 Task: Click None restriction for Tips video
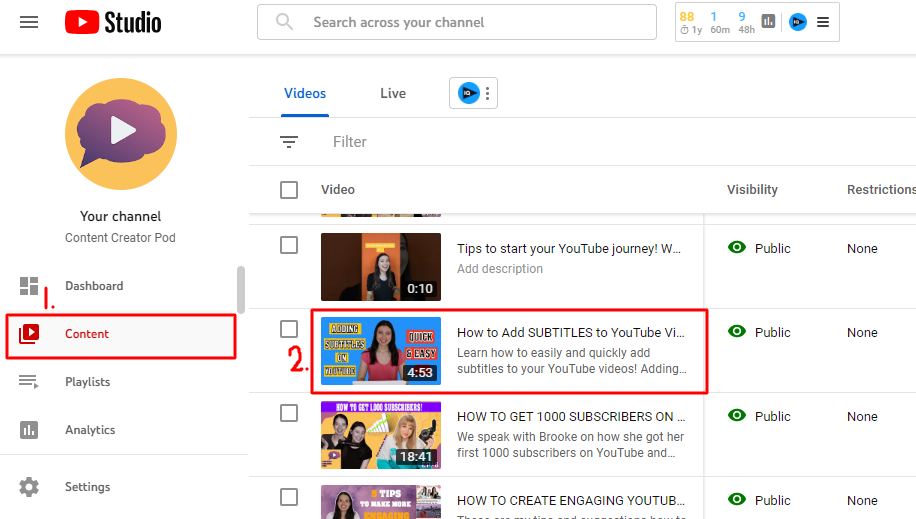point(862,248)
